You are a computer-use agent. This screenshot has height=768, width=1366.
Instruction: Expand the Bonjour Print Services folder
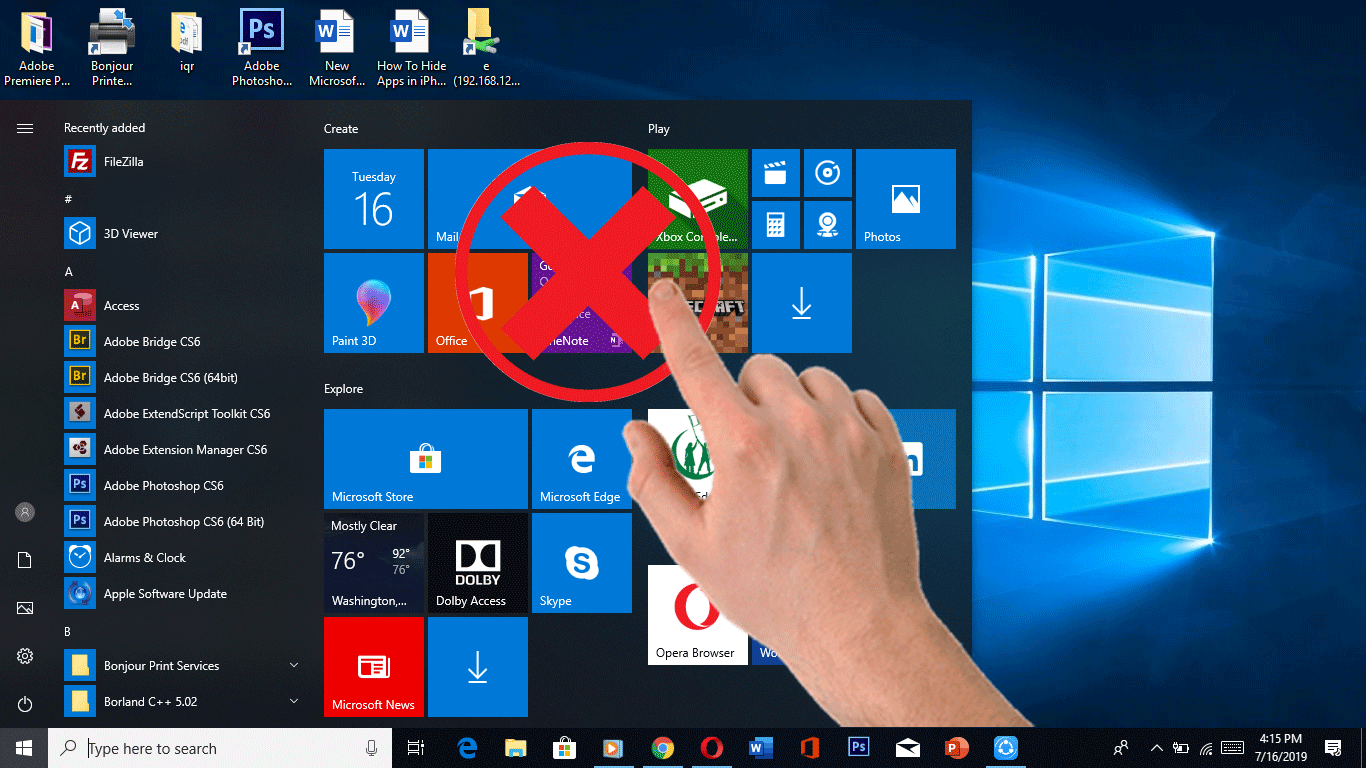182,666
